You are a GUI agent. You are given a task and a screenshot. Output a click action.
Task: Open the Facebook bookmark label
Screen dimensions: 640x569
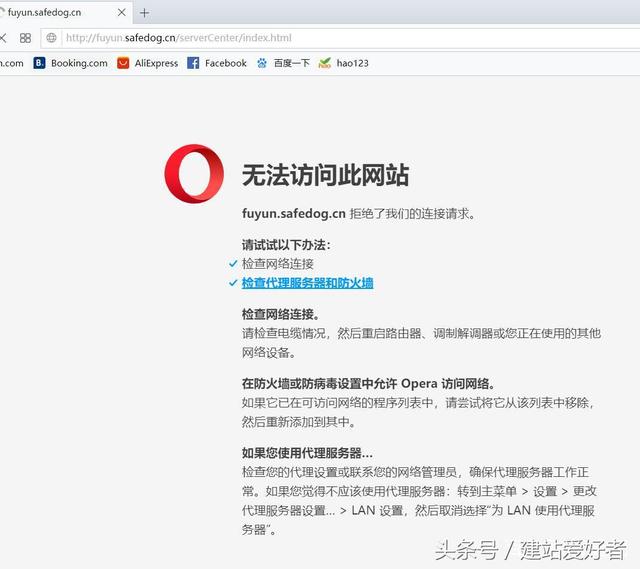coord(226,63)
